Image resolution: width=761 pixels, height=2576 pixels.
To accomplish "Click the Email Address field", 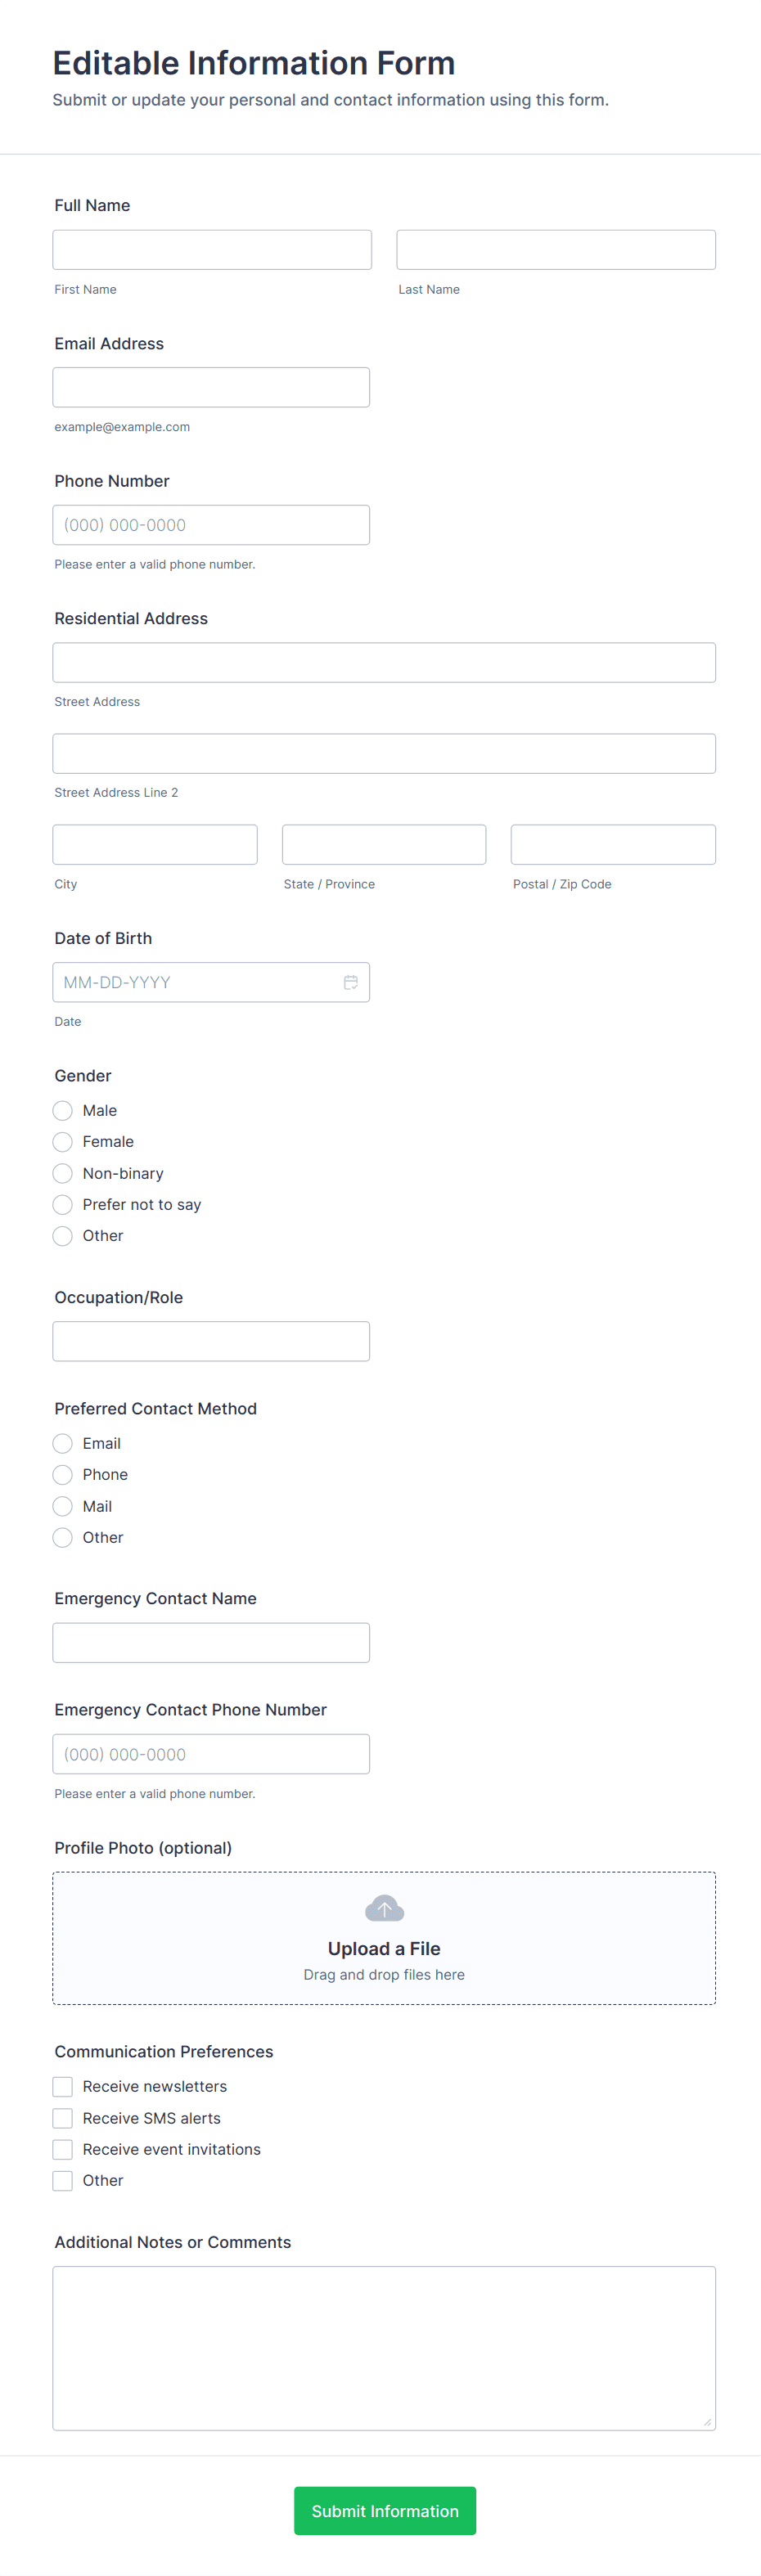I will coord(211,387).
